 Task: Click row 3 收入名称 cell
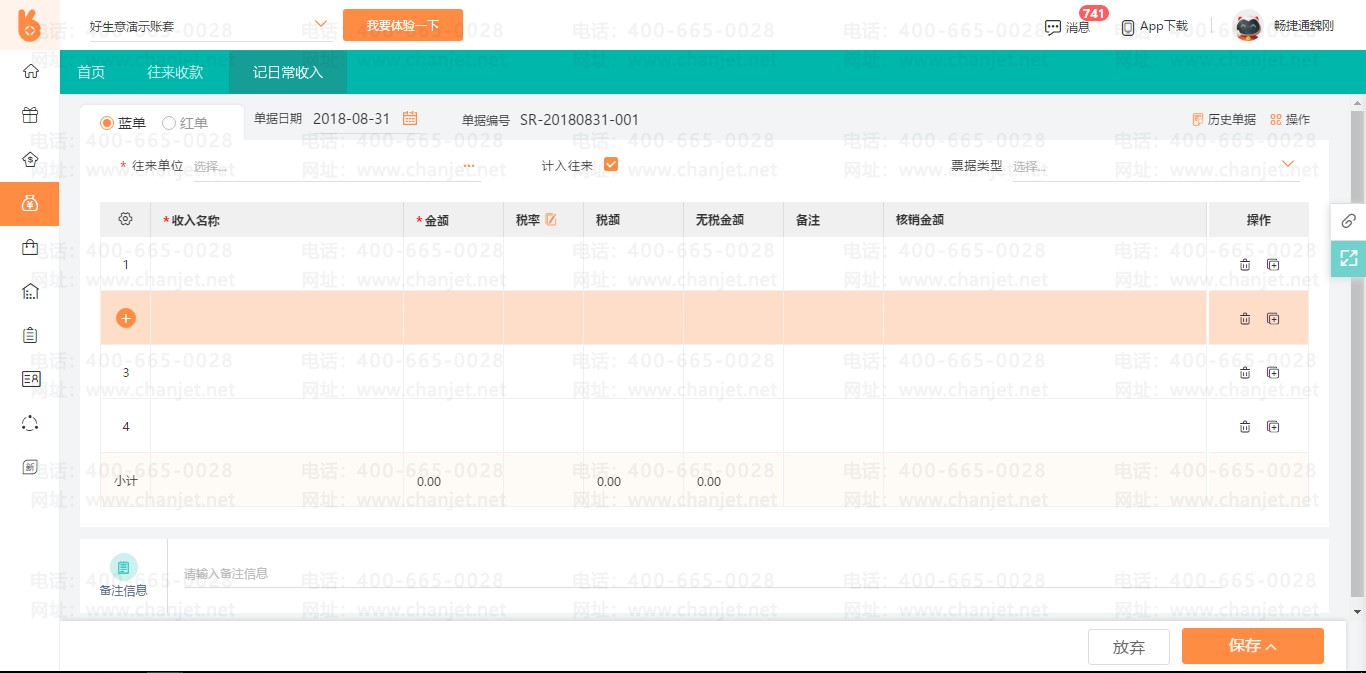[277, 372]
